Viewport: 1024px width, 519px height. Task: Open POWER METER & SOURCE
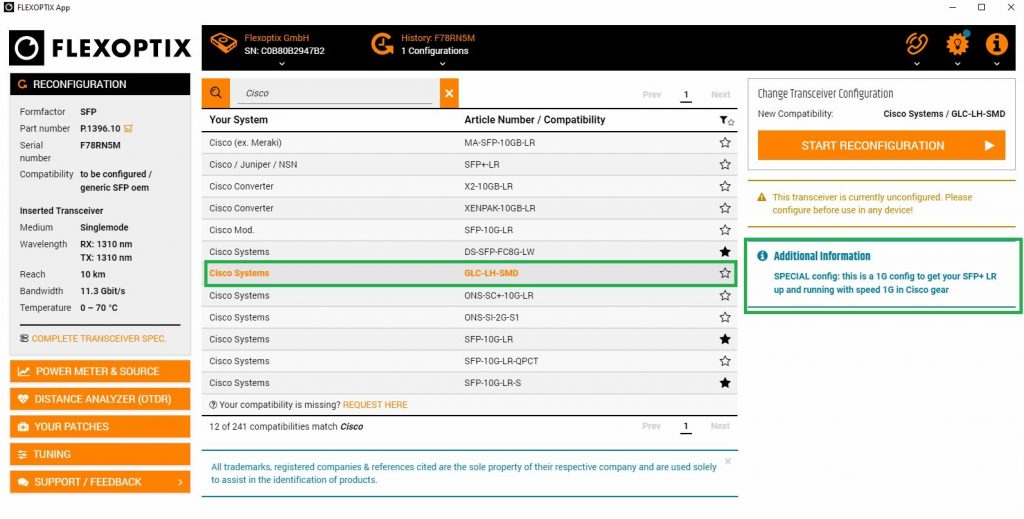pos(100,371)
